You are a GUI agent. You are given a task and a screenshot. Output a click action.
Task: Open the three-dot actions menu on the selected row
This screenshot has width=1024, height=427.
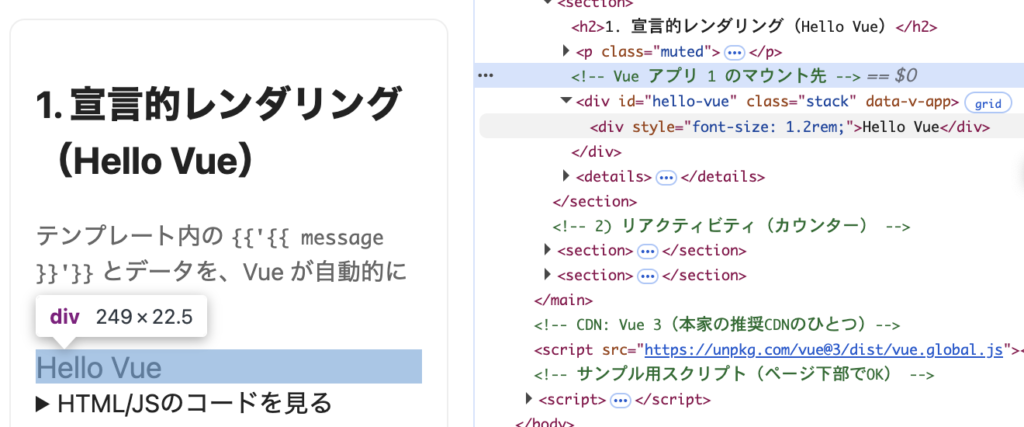tap(485, 76)
